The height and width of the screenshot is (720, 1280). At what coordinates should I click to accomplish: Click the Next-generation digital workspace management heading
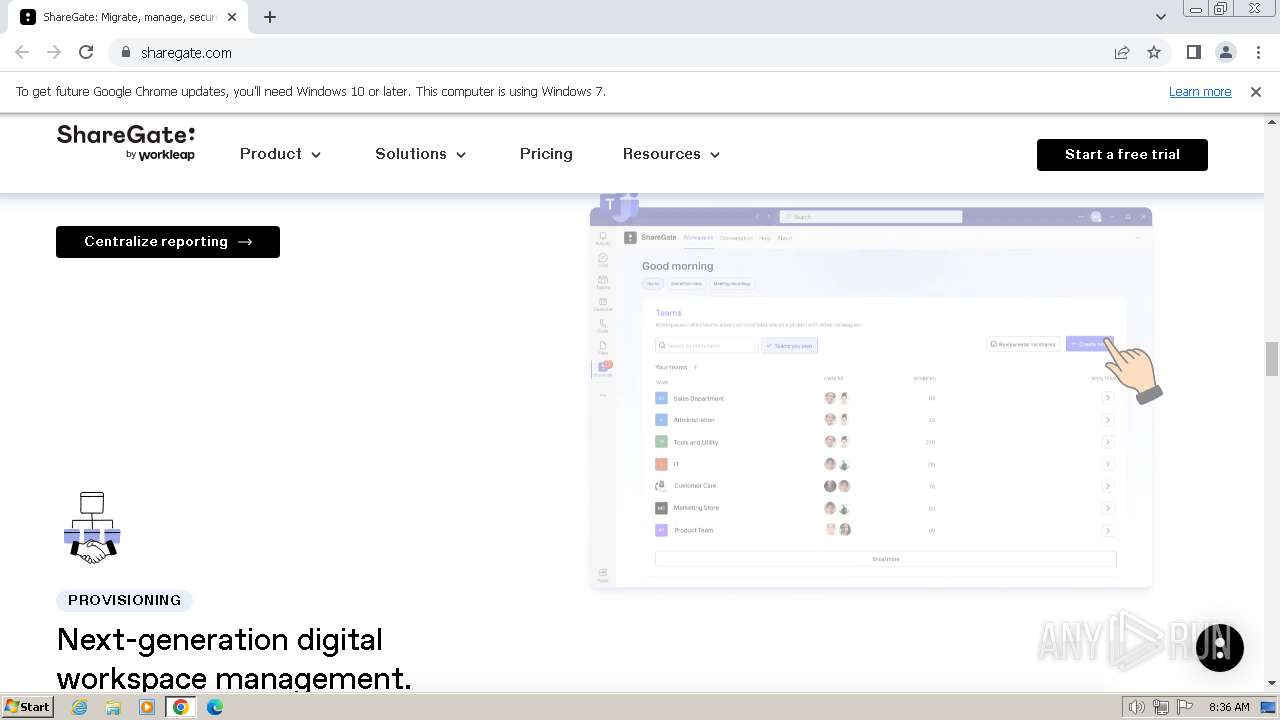coord(234,658)
